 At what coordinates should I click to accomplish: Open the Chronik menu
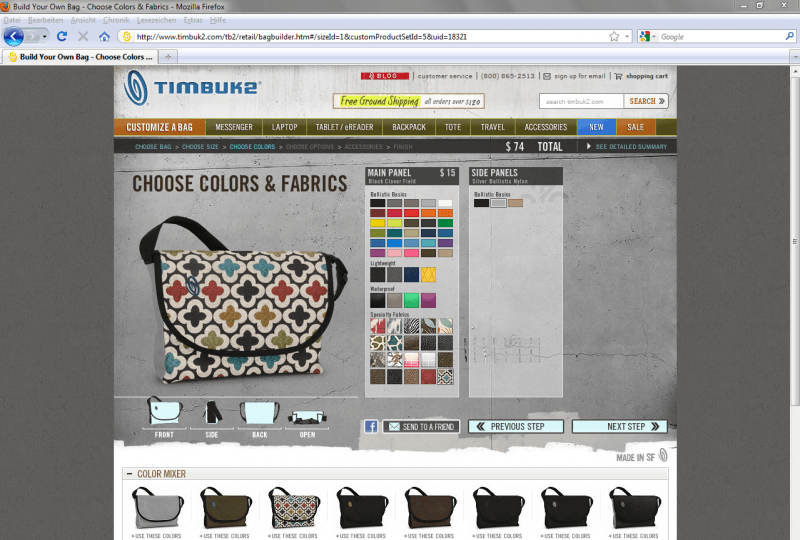[x=116, y=20]
